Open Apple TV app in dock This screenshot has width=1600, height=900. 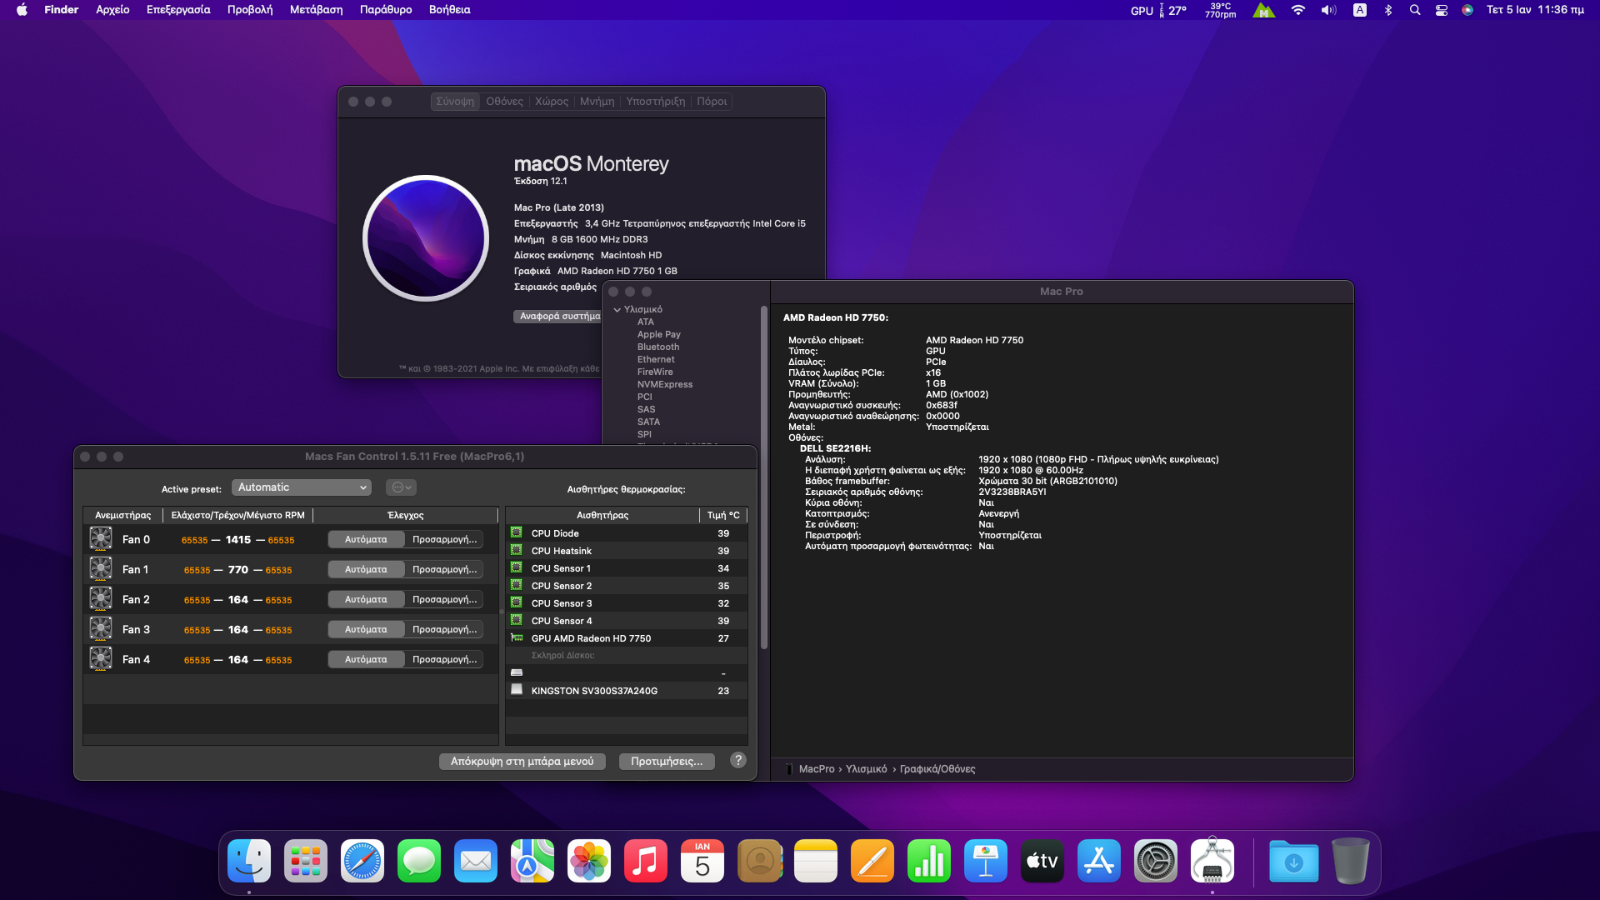coord(1042,861)
